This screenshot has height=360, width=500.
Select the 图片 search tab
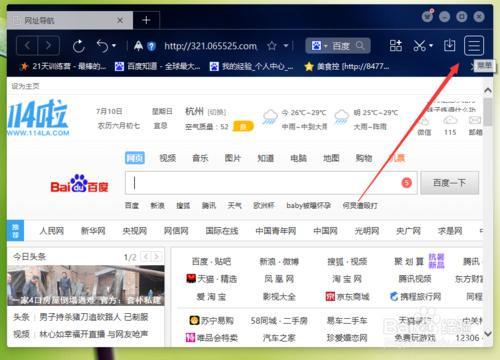233,158
